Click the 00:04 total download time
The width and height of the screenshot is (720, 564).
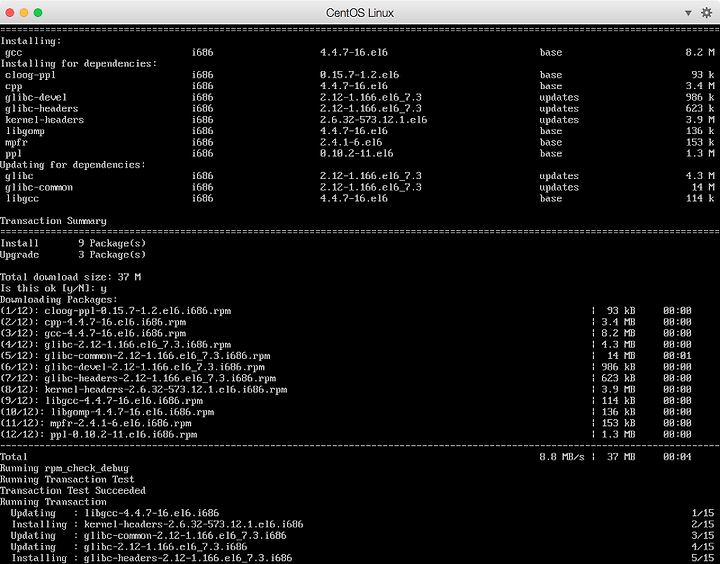click(x=677, y=457)
